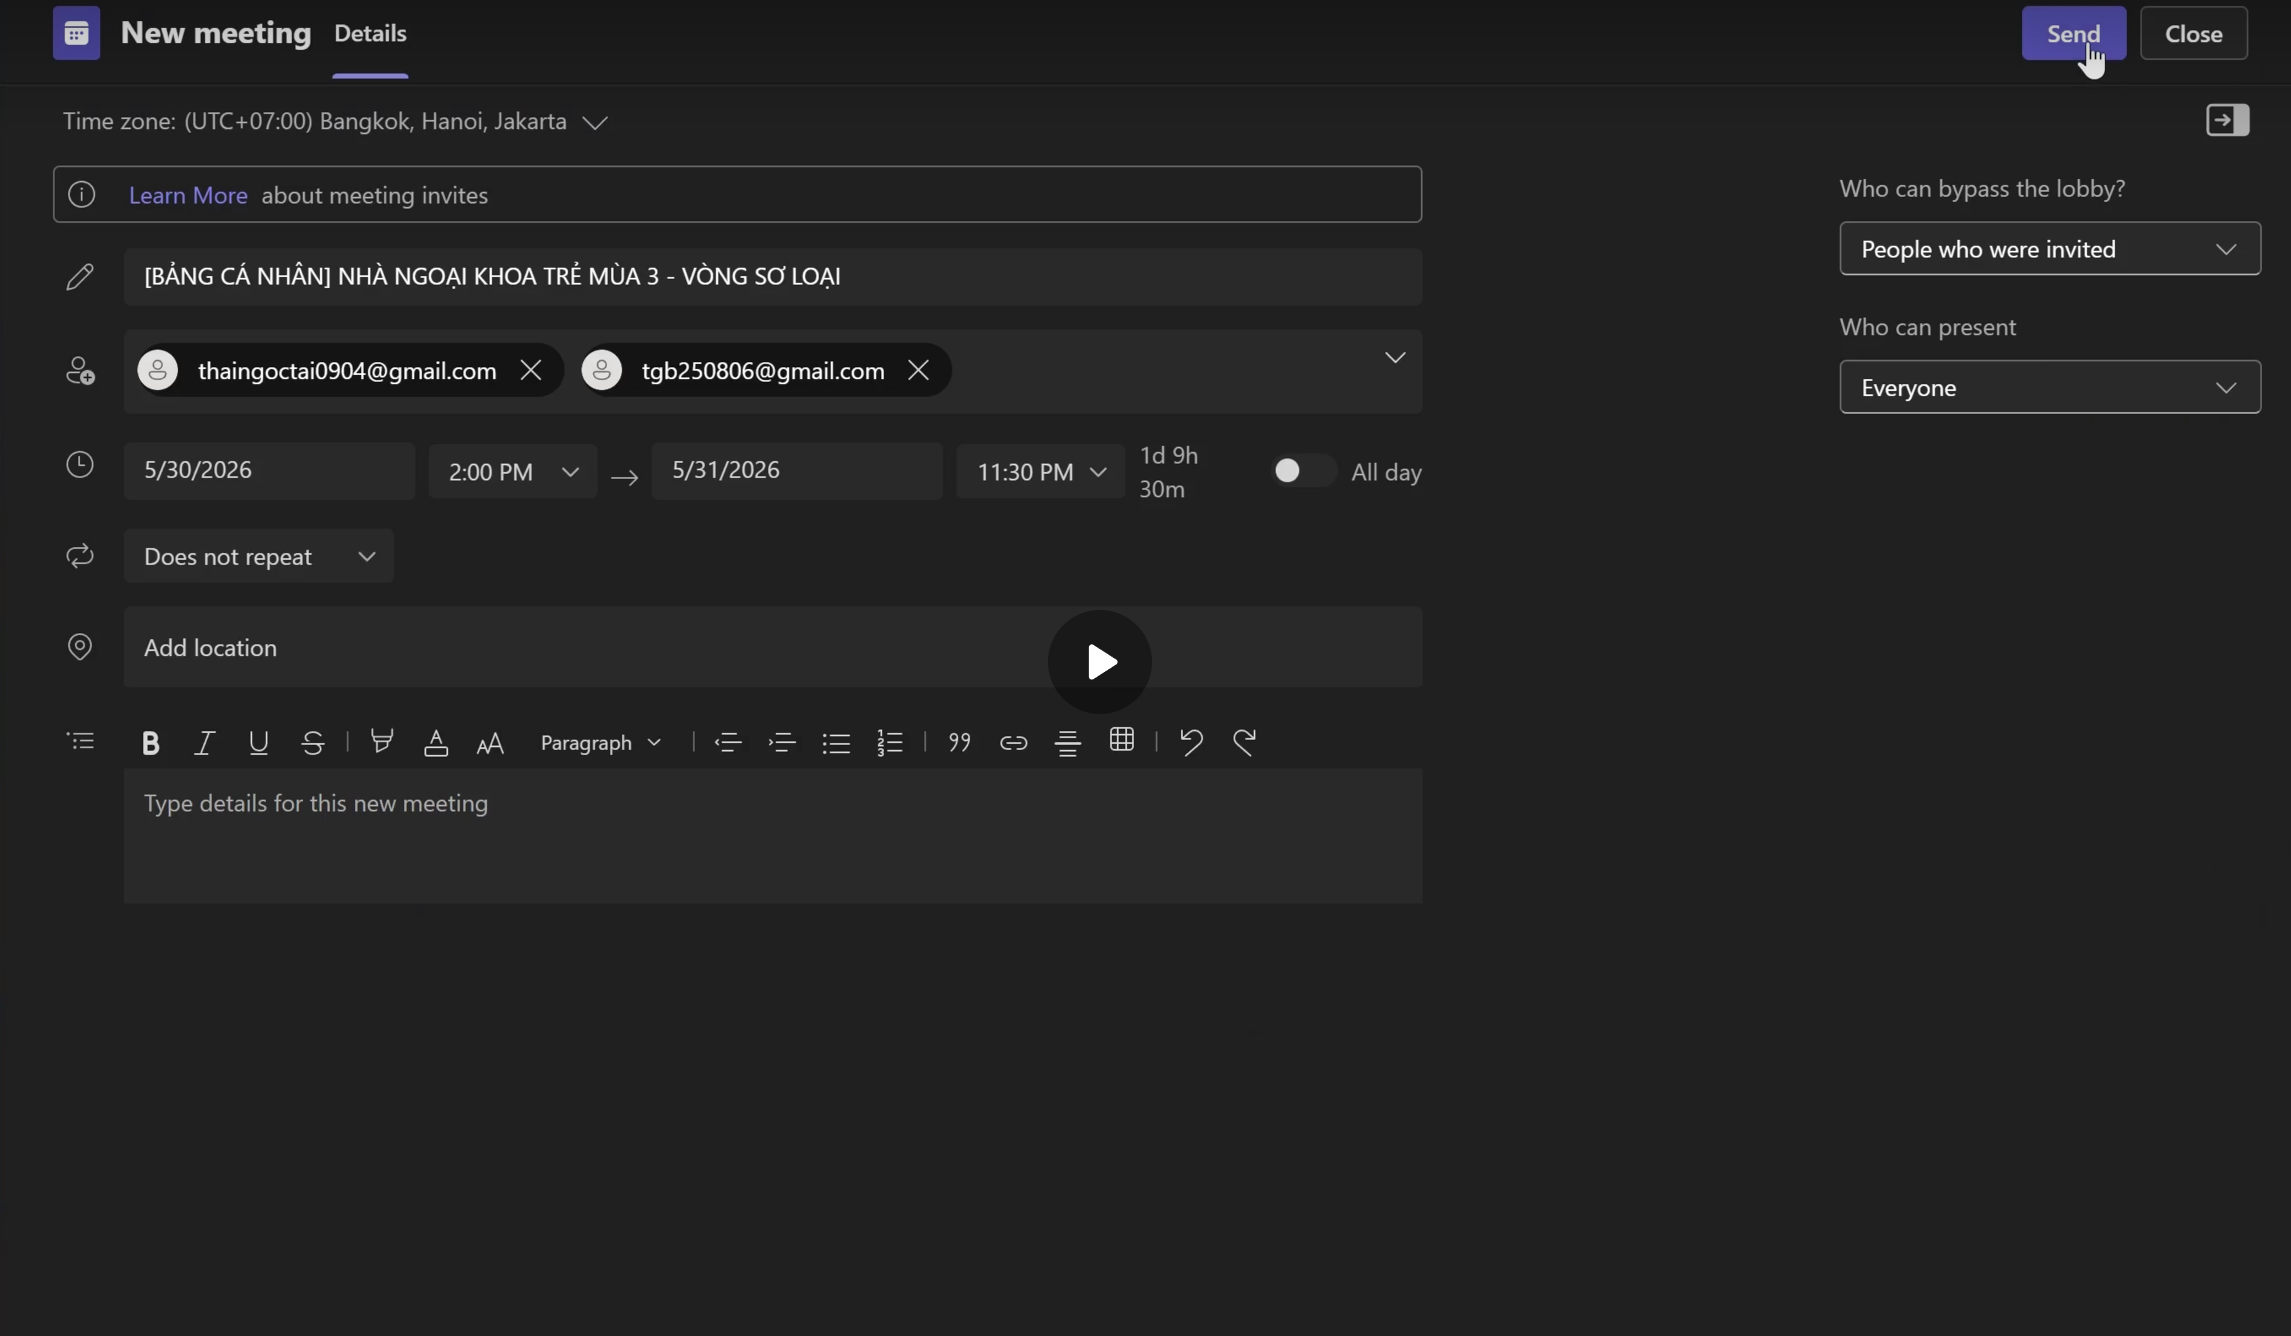Image resolution: width=2291 pixels, height=1336 pixels.
Task: Collapse the meeting options side panel
Action: pyautogui.click(x=2227, y=120)
